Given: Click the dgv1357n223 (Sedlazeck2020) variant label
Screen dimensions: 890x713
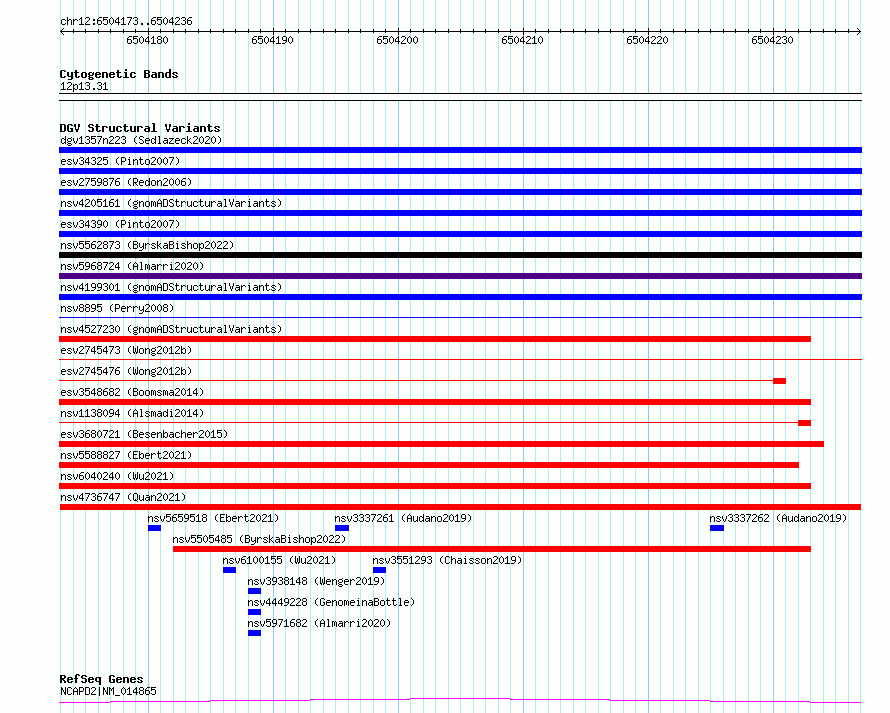Looking at the screenshot, I should click(x=141, y=140).
